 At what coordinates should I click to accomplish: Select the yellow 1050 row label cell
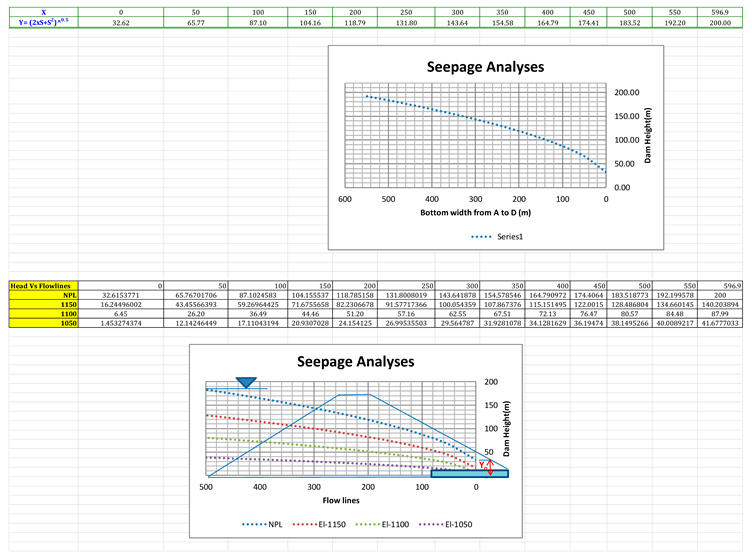click(44, 323)
